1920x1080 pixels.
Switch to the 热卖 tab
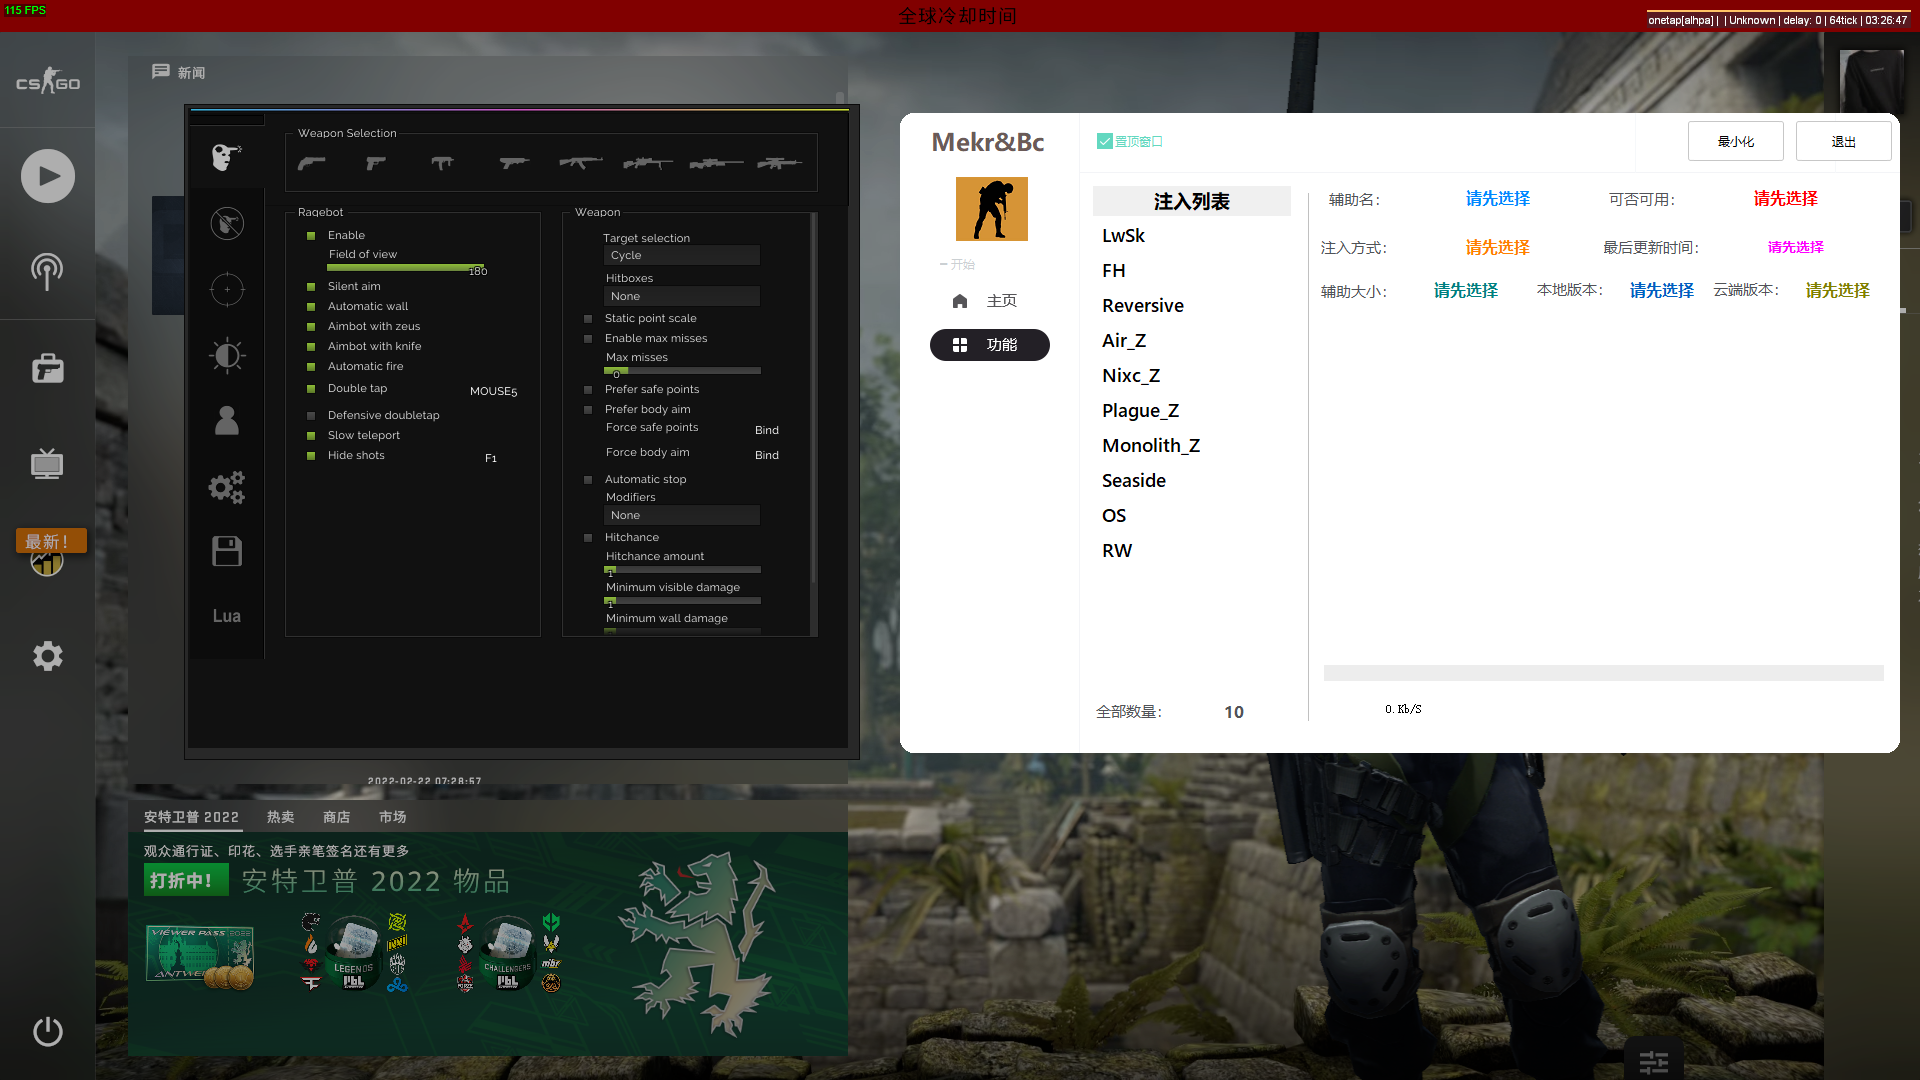[x=280, y=817]
